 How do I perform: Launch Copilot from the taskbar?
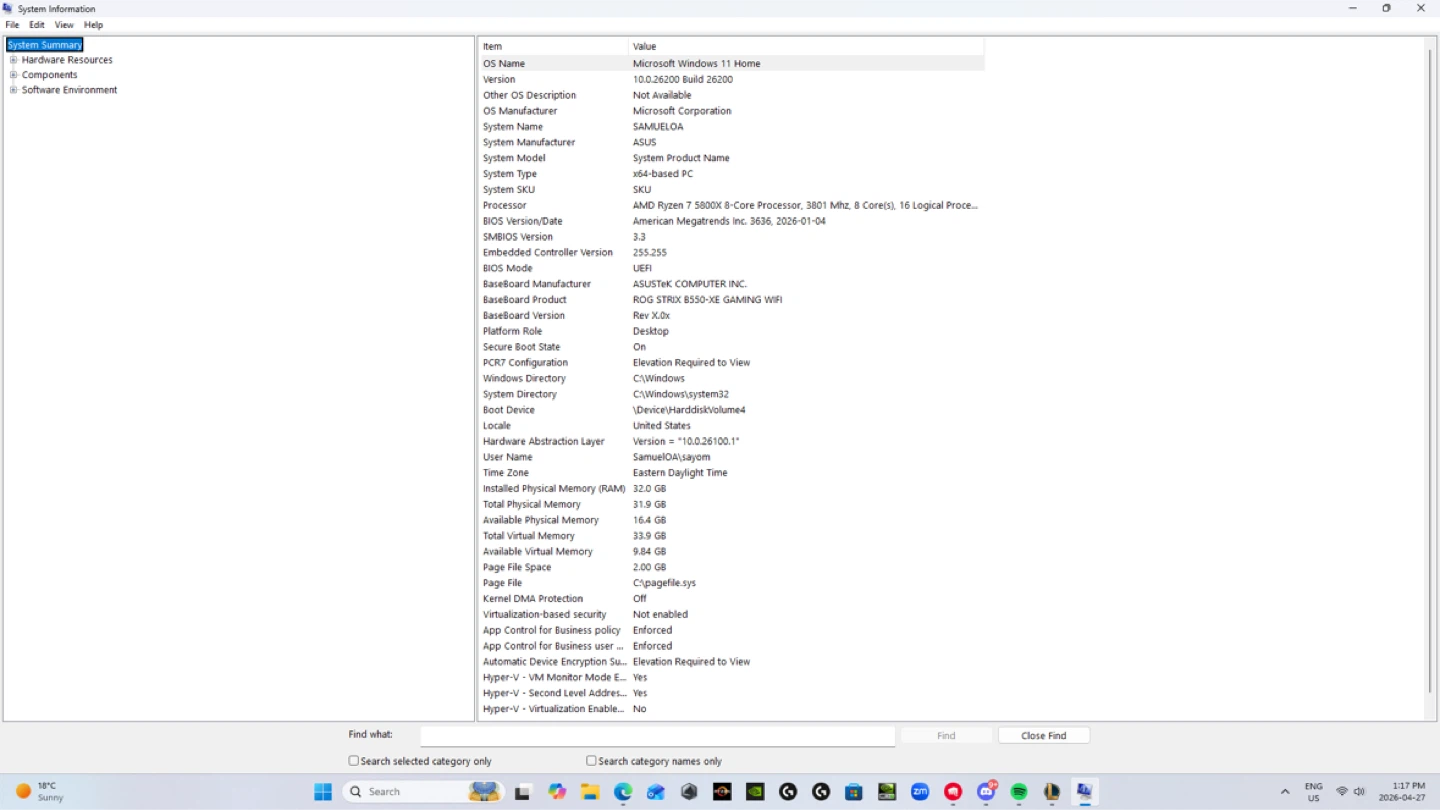pyautogui.click(x=557, y=792)
